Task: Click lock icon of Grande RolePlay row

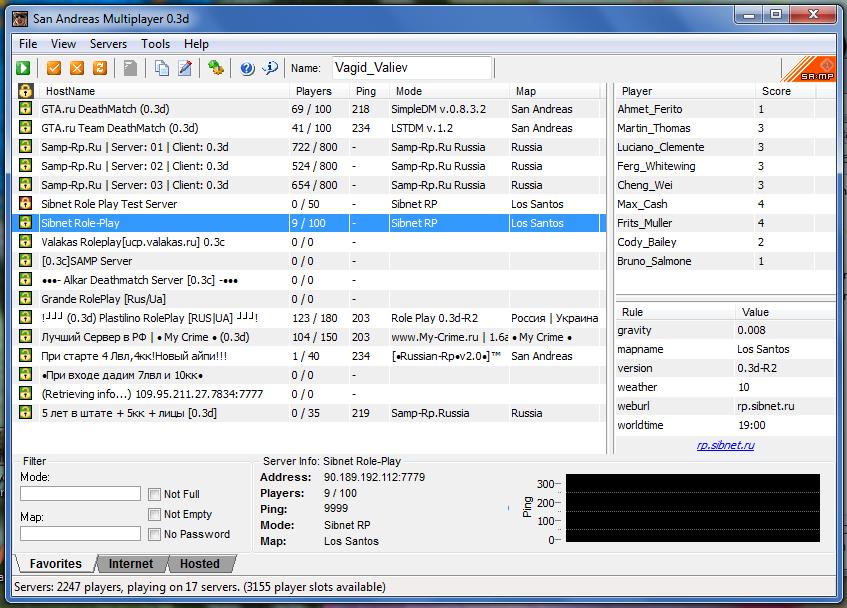Action: point(25,299)
